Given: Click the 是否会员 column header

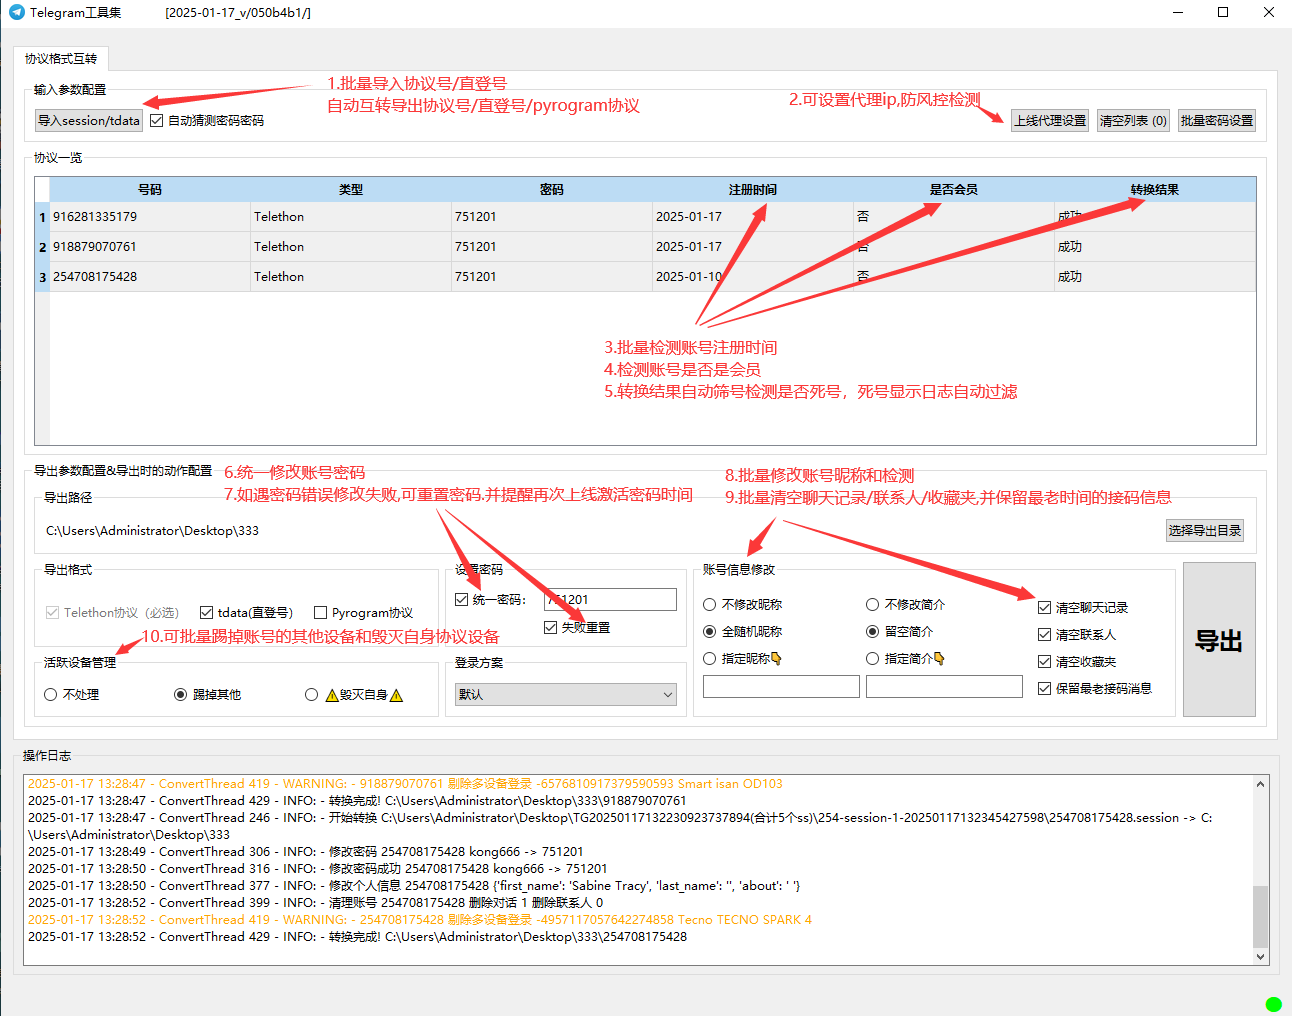Looking at the screenshot, I should pos(954,190).
